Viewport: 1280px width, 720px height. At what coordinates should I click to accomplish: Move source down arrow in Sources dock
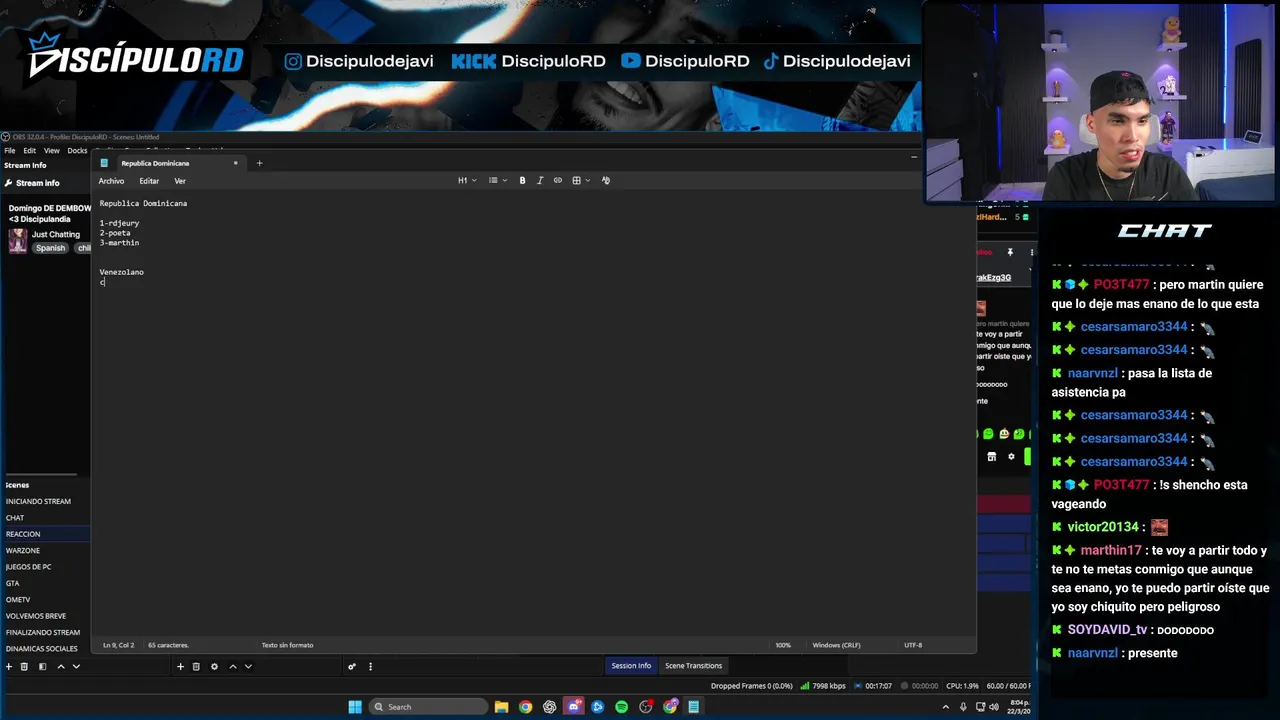pyautogui.click(x=248, y=666)
